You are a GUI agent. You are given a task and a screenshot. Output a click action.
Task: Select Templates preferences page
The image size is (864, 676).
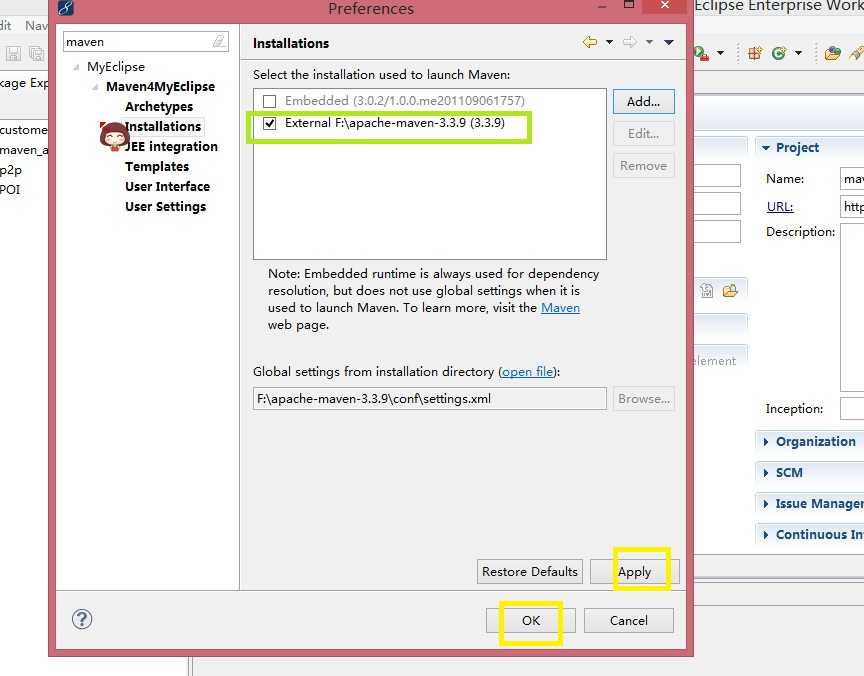pyautogui.click(x=157, y=166)
